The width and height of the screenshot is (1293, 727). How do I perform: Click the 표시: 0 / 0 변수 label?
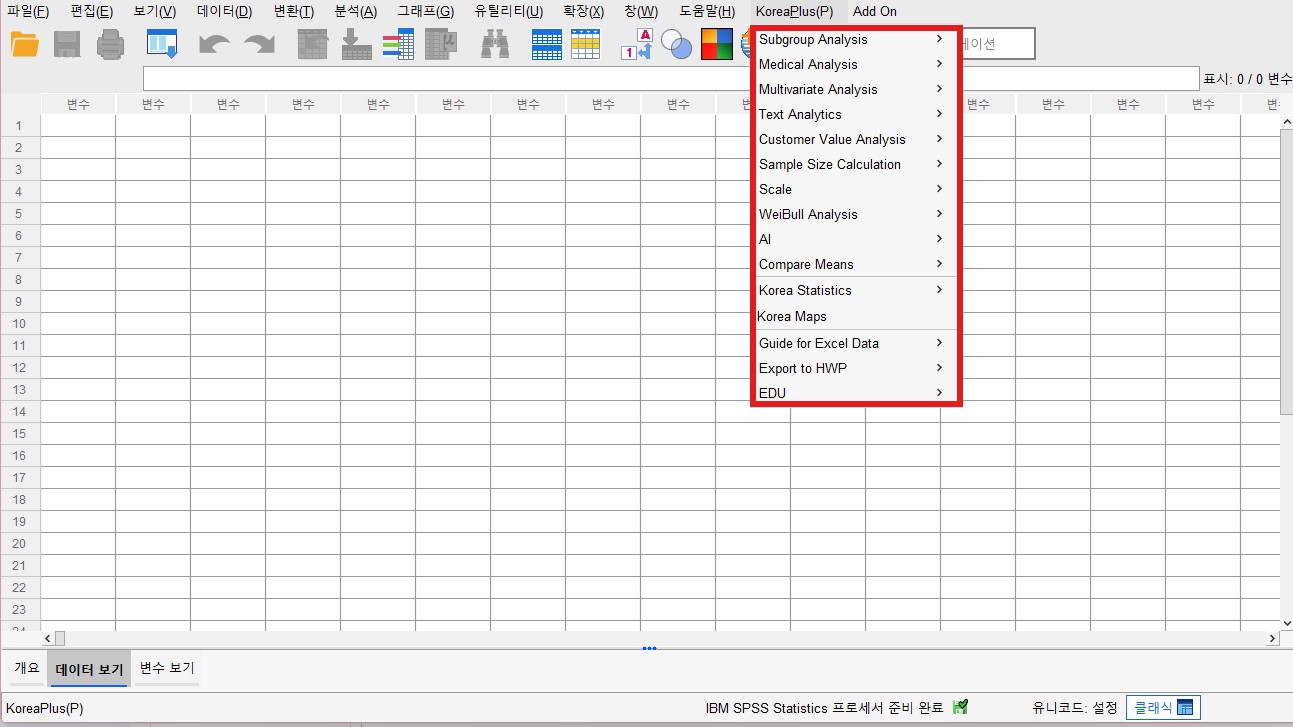(1247, 78)
